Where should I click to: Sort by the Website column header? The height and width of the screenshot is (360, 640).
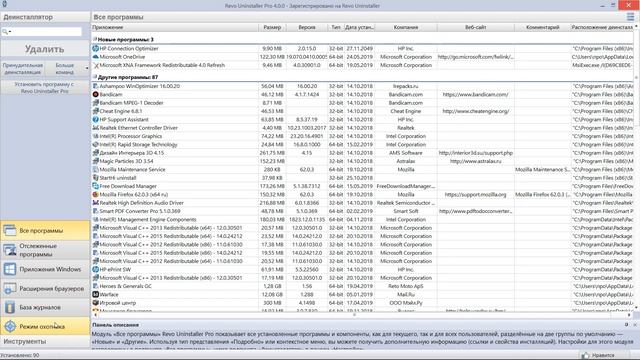pos(476,27)
